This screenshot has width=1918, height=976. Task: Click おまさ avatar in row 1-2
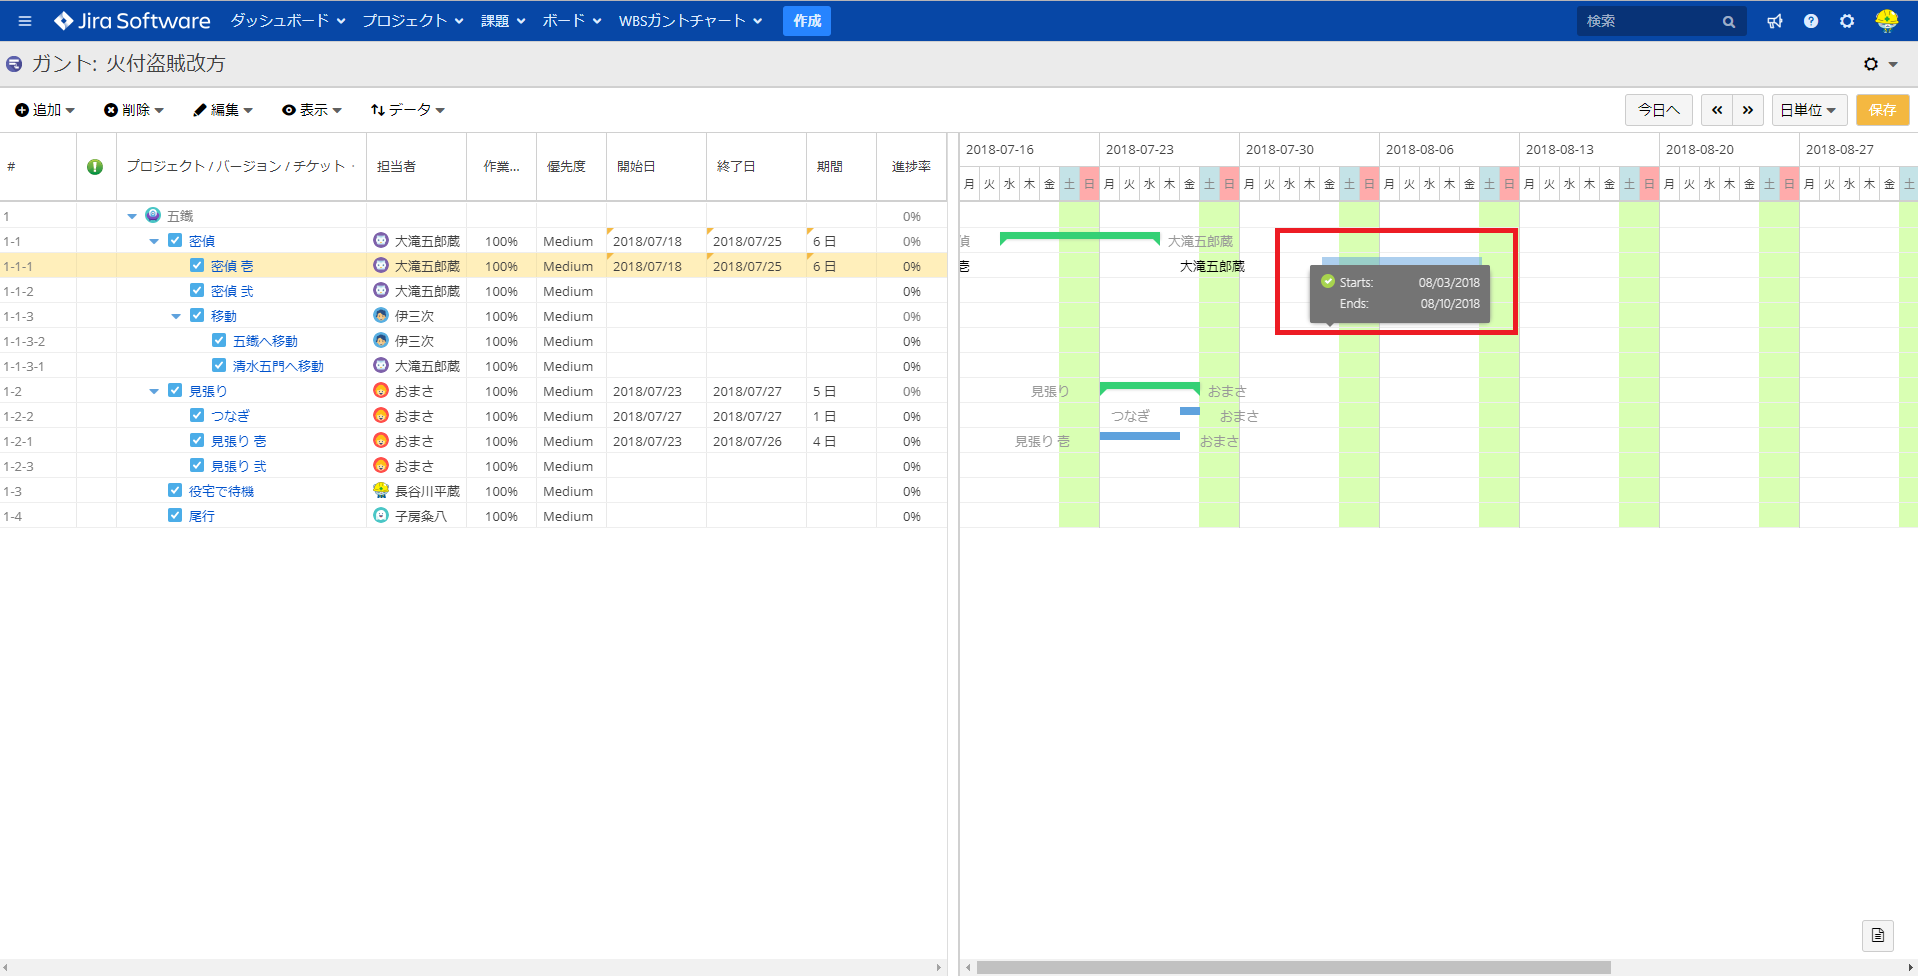point(380,391)
